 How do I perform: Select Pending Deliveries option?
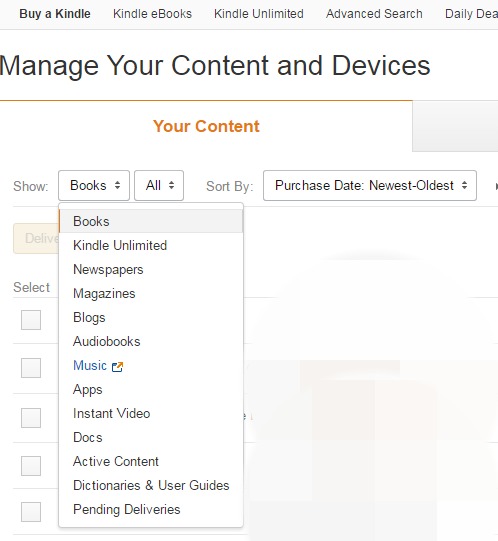(x=151, y=509)
